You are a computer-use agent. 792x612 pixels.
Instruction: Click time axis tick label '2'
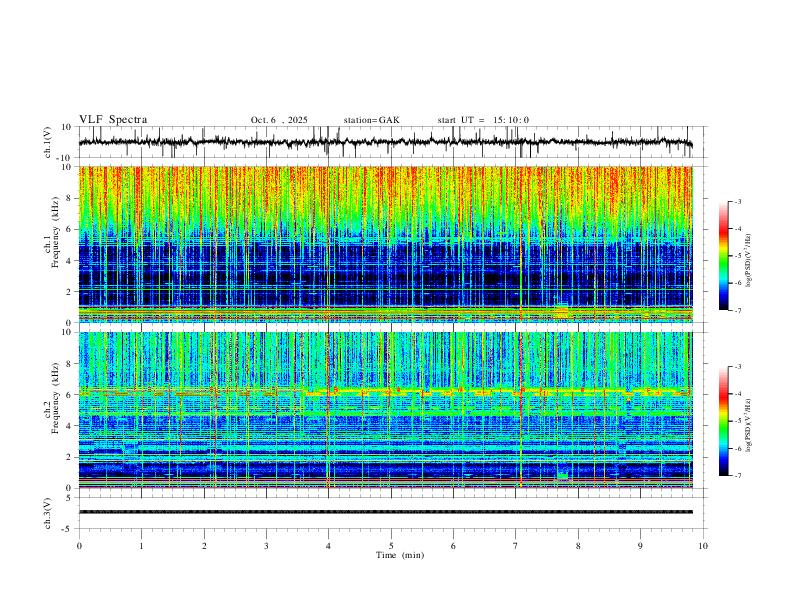pos(204,546)
